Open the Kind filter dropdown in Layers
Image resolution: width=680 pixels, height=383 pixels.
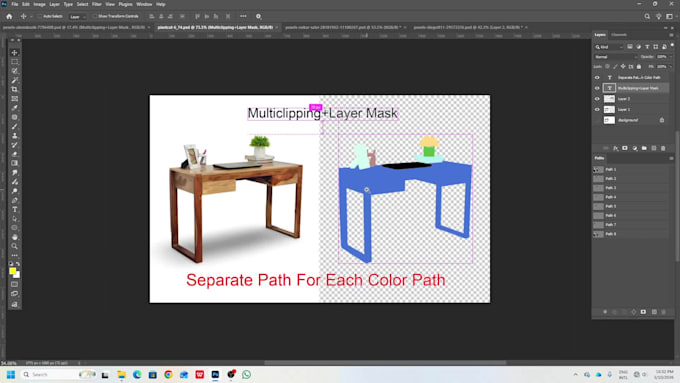tap(609, 47)
